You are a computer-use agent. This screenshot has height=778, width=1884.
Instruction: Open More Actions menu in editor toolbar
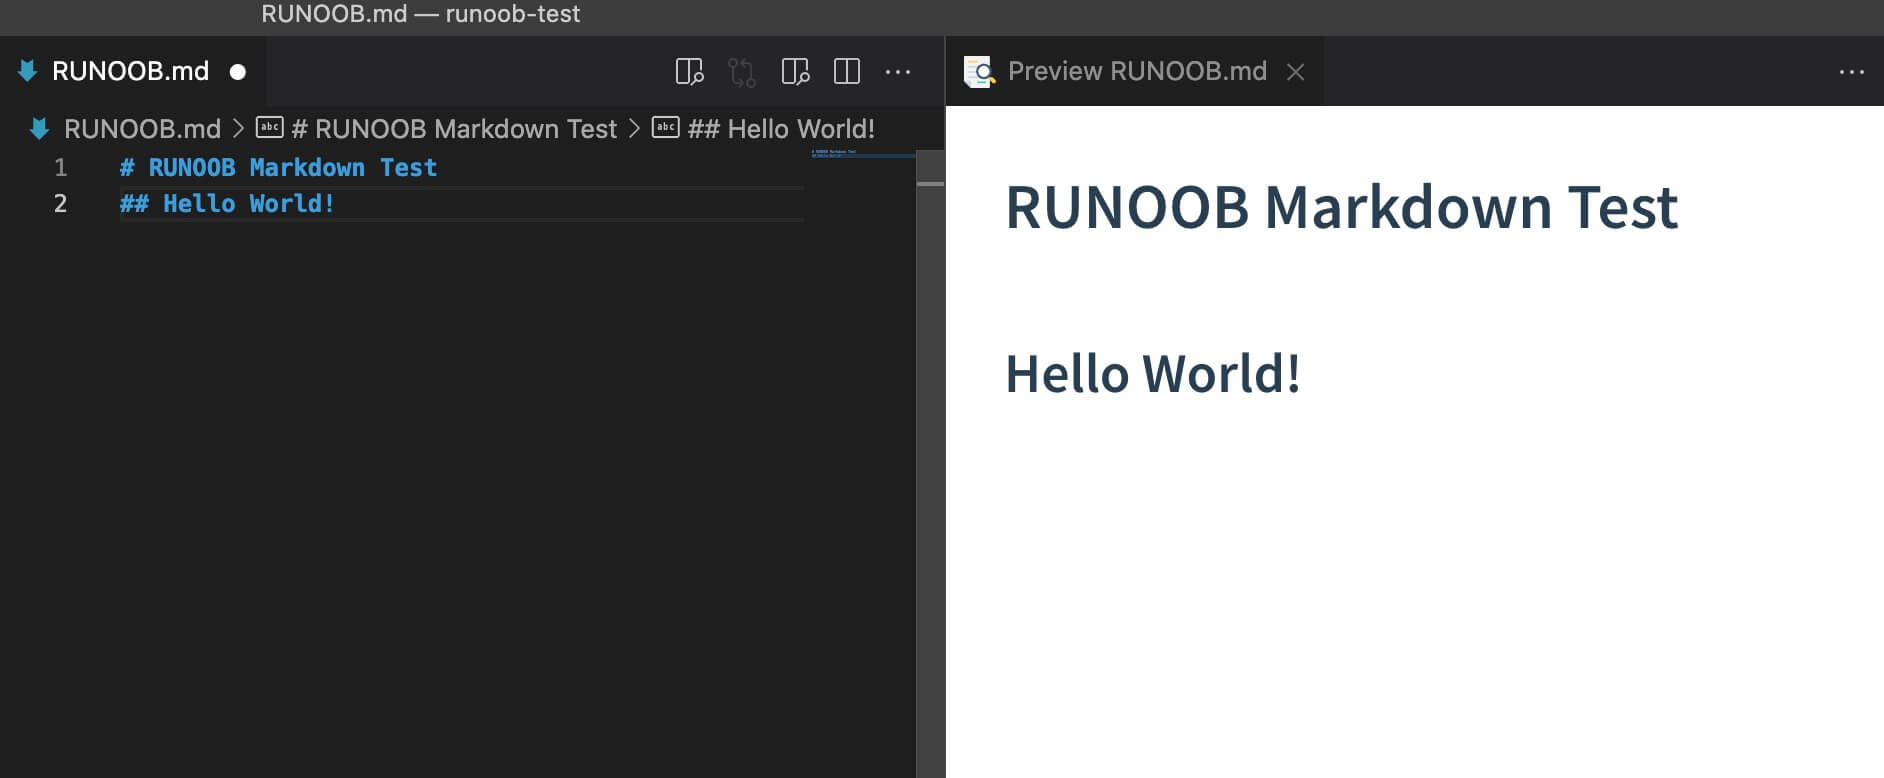(898, 72)
